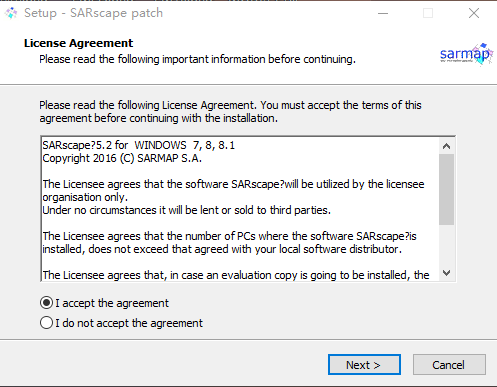Viewport: 497px width, 387px height.
Task: Click the "License Agreement" bold heading
Action: pos(78,43)
